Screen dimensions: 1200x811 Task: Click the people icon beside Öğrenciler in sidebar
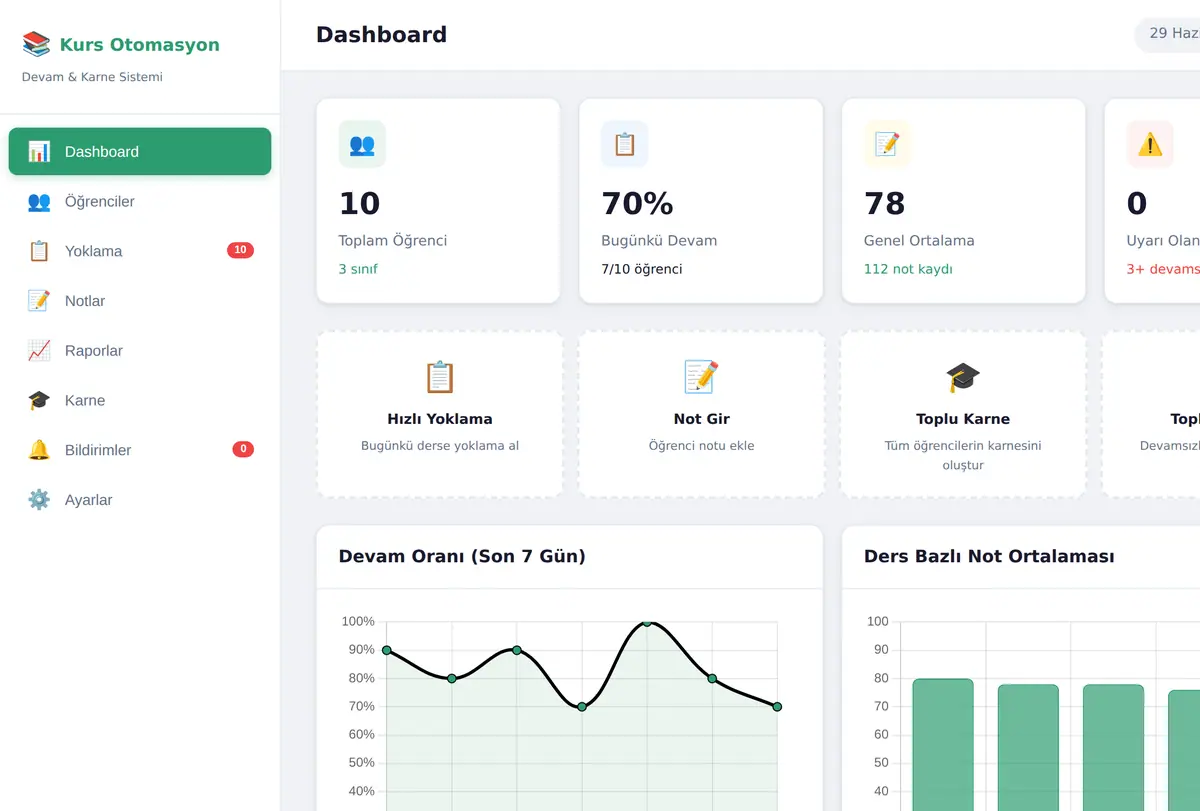point(39,202)
